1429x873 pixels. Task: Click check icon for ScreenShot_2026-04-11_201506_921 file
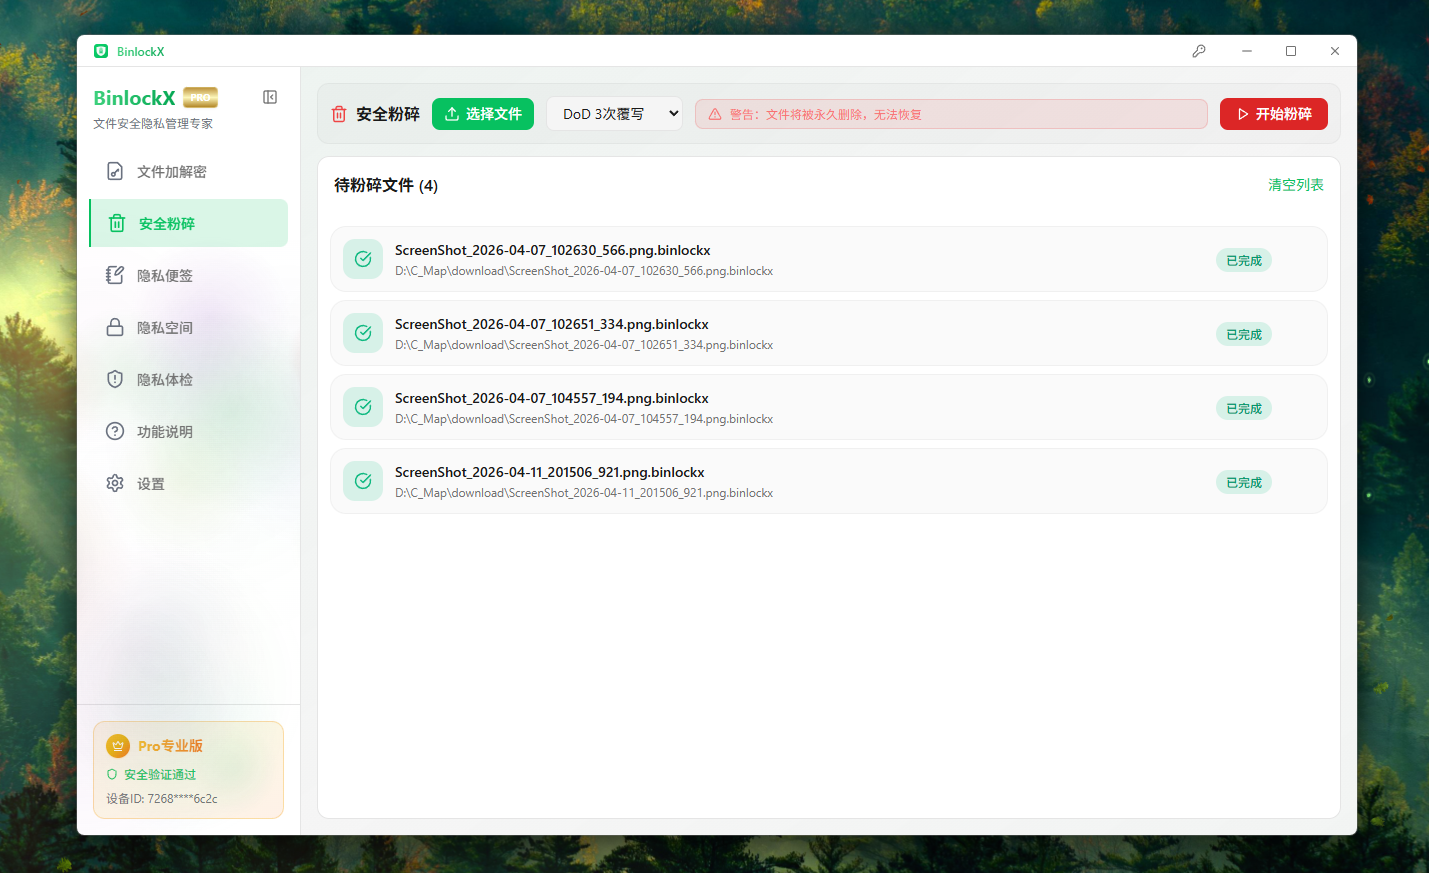tap(363, 481)
